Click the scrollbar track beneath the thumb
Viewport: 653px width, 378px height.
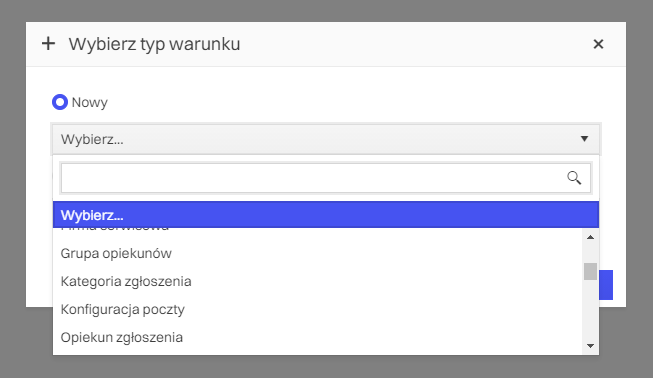[590, 310]
